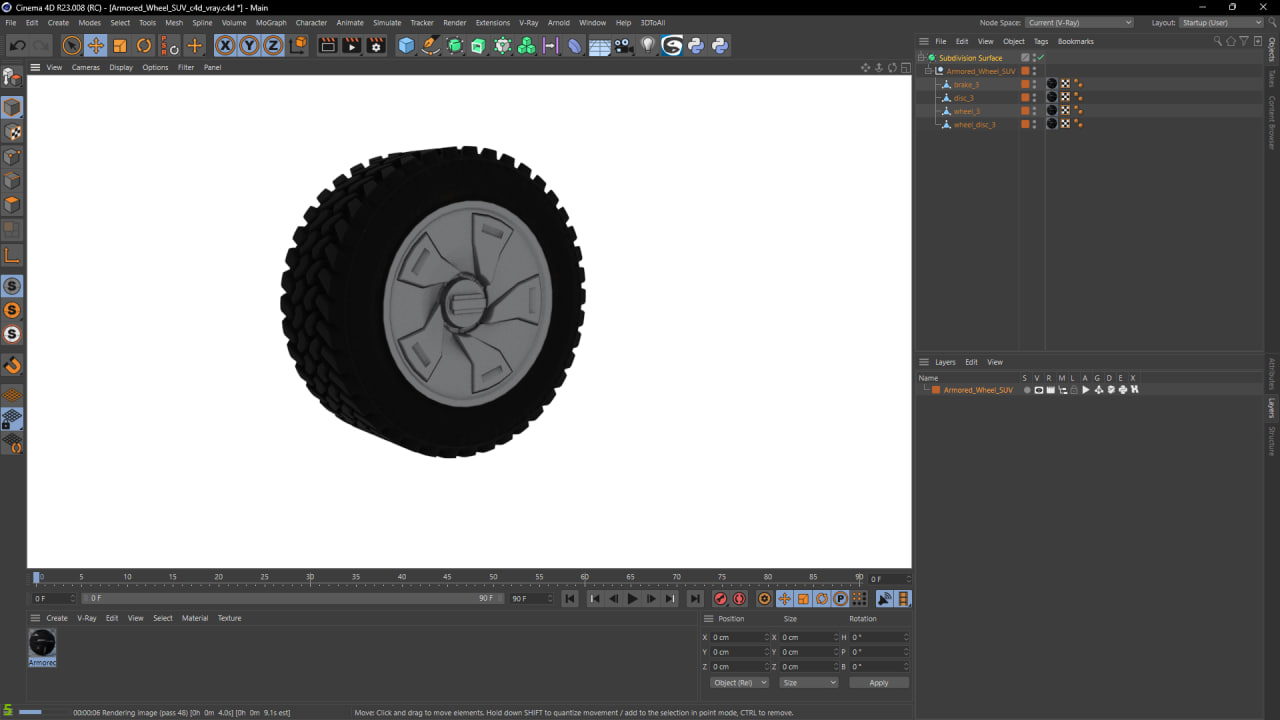Toggle visibility dots for wheel_disc_3 object
The image size is (1280, 720).
tap(1035, 125)
